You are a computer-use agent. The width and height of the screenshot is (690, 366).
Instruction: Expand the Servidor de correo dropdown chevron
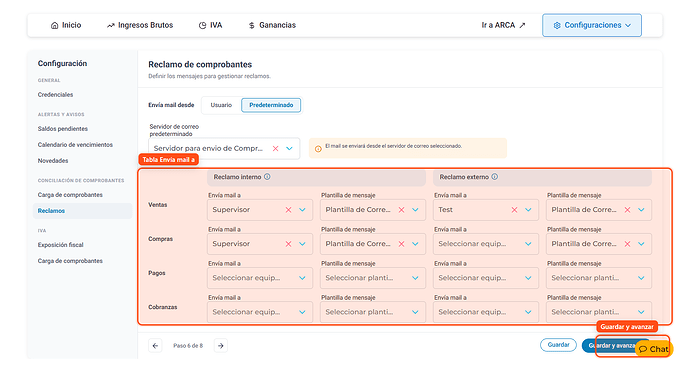coord(290,149)
